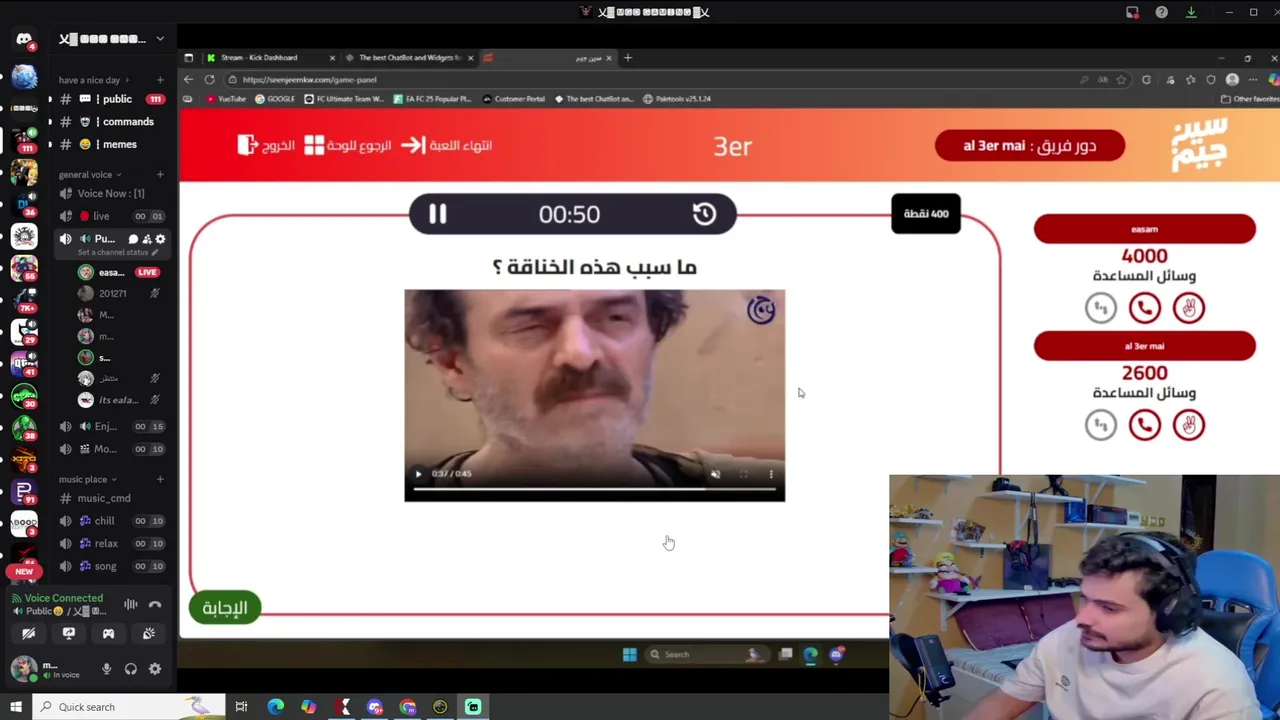Return to the board via الرجوع للوحة
This screenshot has width=1280, height=720.
(x=348, y=145)
